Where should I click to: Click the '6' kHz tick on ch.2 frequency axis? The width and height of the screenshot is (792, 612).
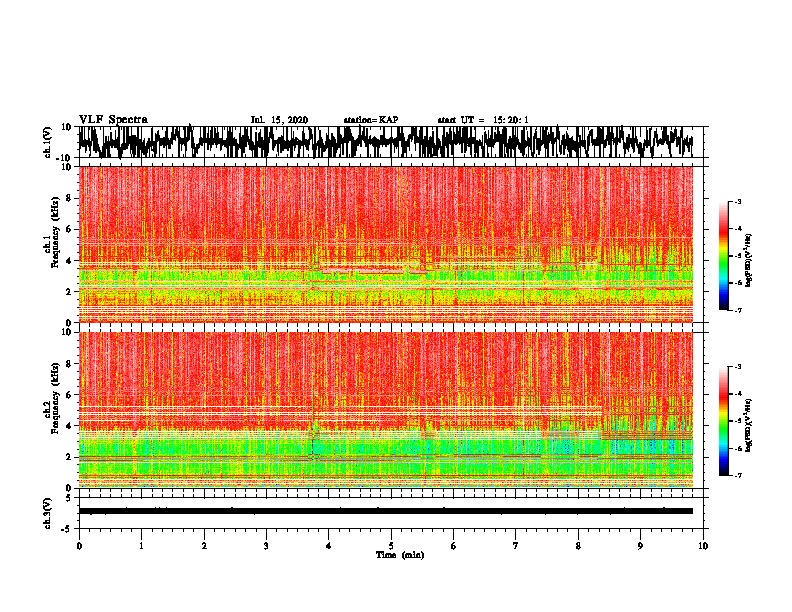pyautogui.click(x=70, y=394)
